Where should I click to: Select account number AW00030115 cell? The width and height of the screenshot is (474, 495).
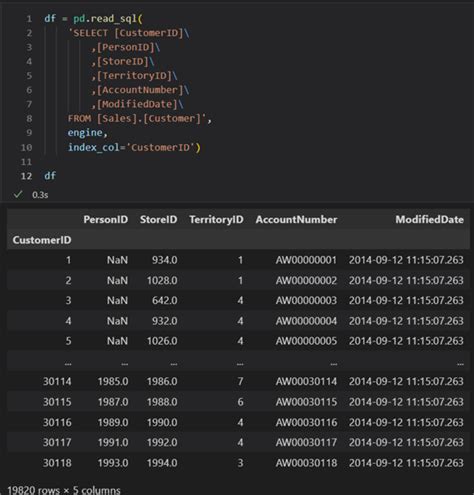click(306, 402)
